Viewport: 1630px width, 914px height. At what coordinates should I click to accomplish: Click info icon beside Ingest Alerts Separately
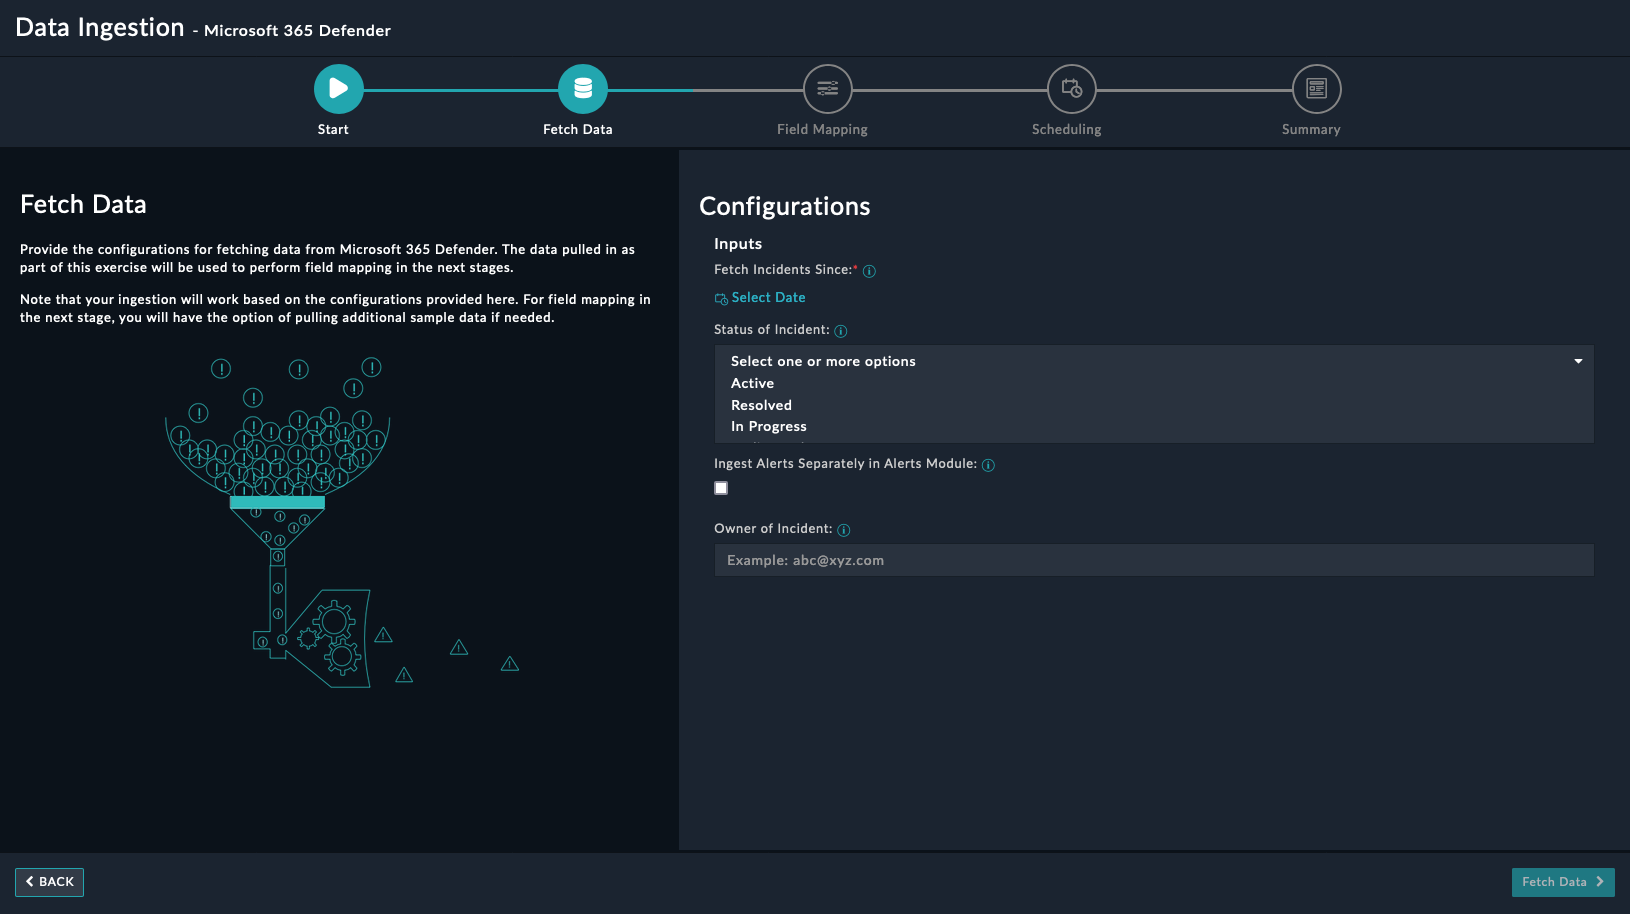point(988,465)
